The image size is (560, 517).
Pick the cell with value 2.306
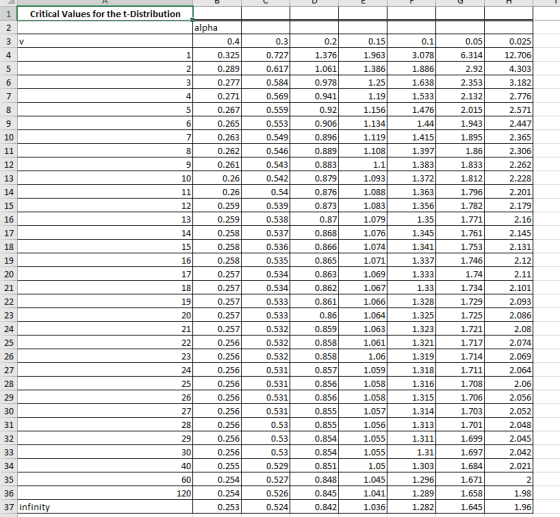pyautogui.click(x=509, y=151)
